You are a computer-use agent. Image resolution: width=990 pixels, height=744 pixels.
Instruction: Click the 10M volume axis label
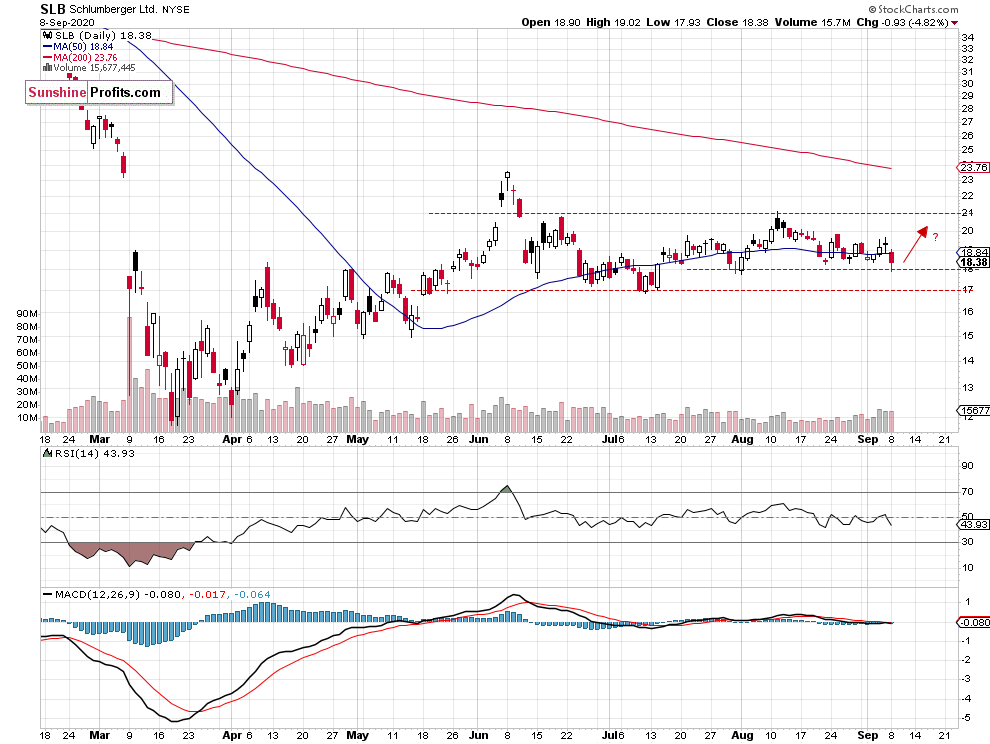pos(27,417)
